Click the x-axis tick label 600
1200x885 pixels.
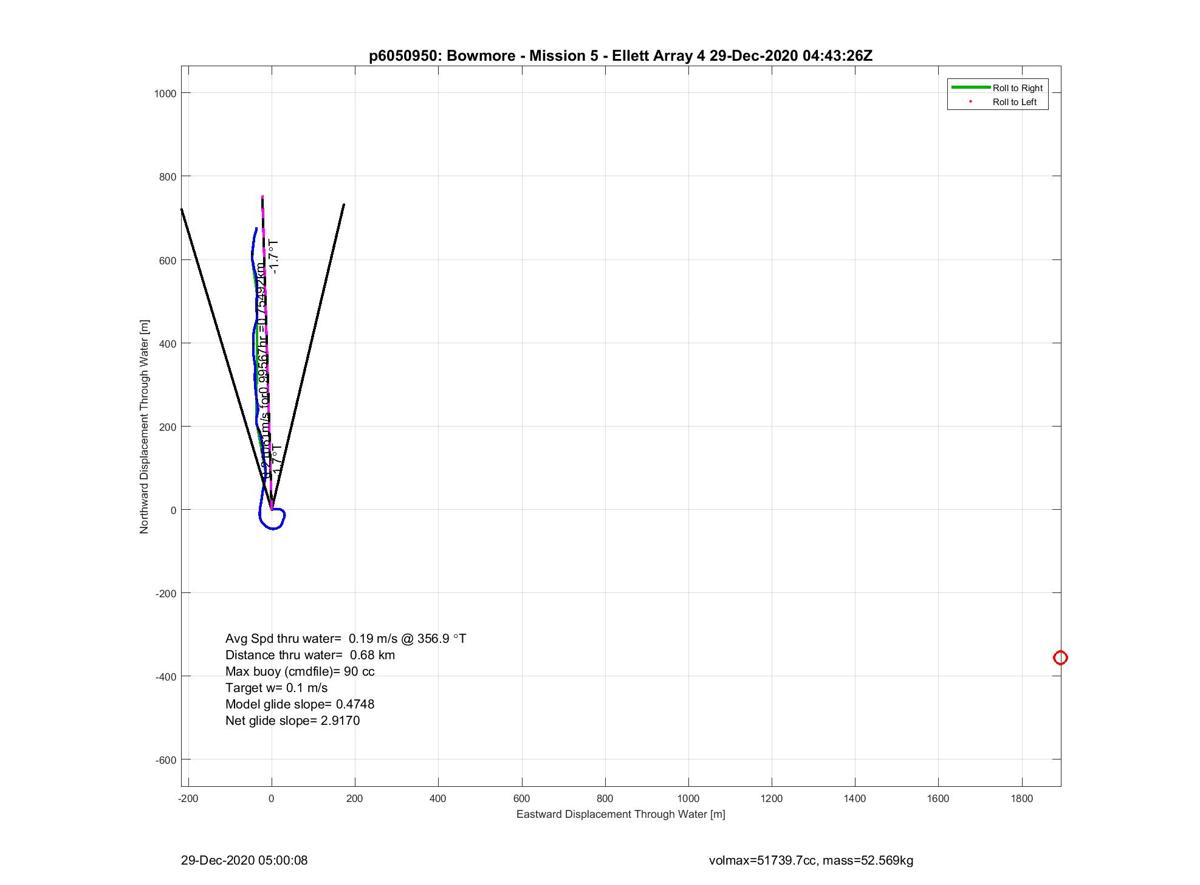[x=521, y=799]
